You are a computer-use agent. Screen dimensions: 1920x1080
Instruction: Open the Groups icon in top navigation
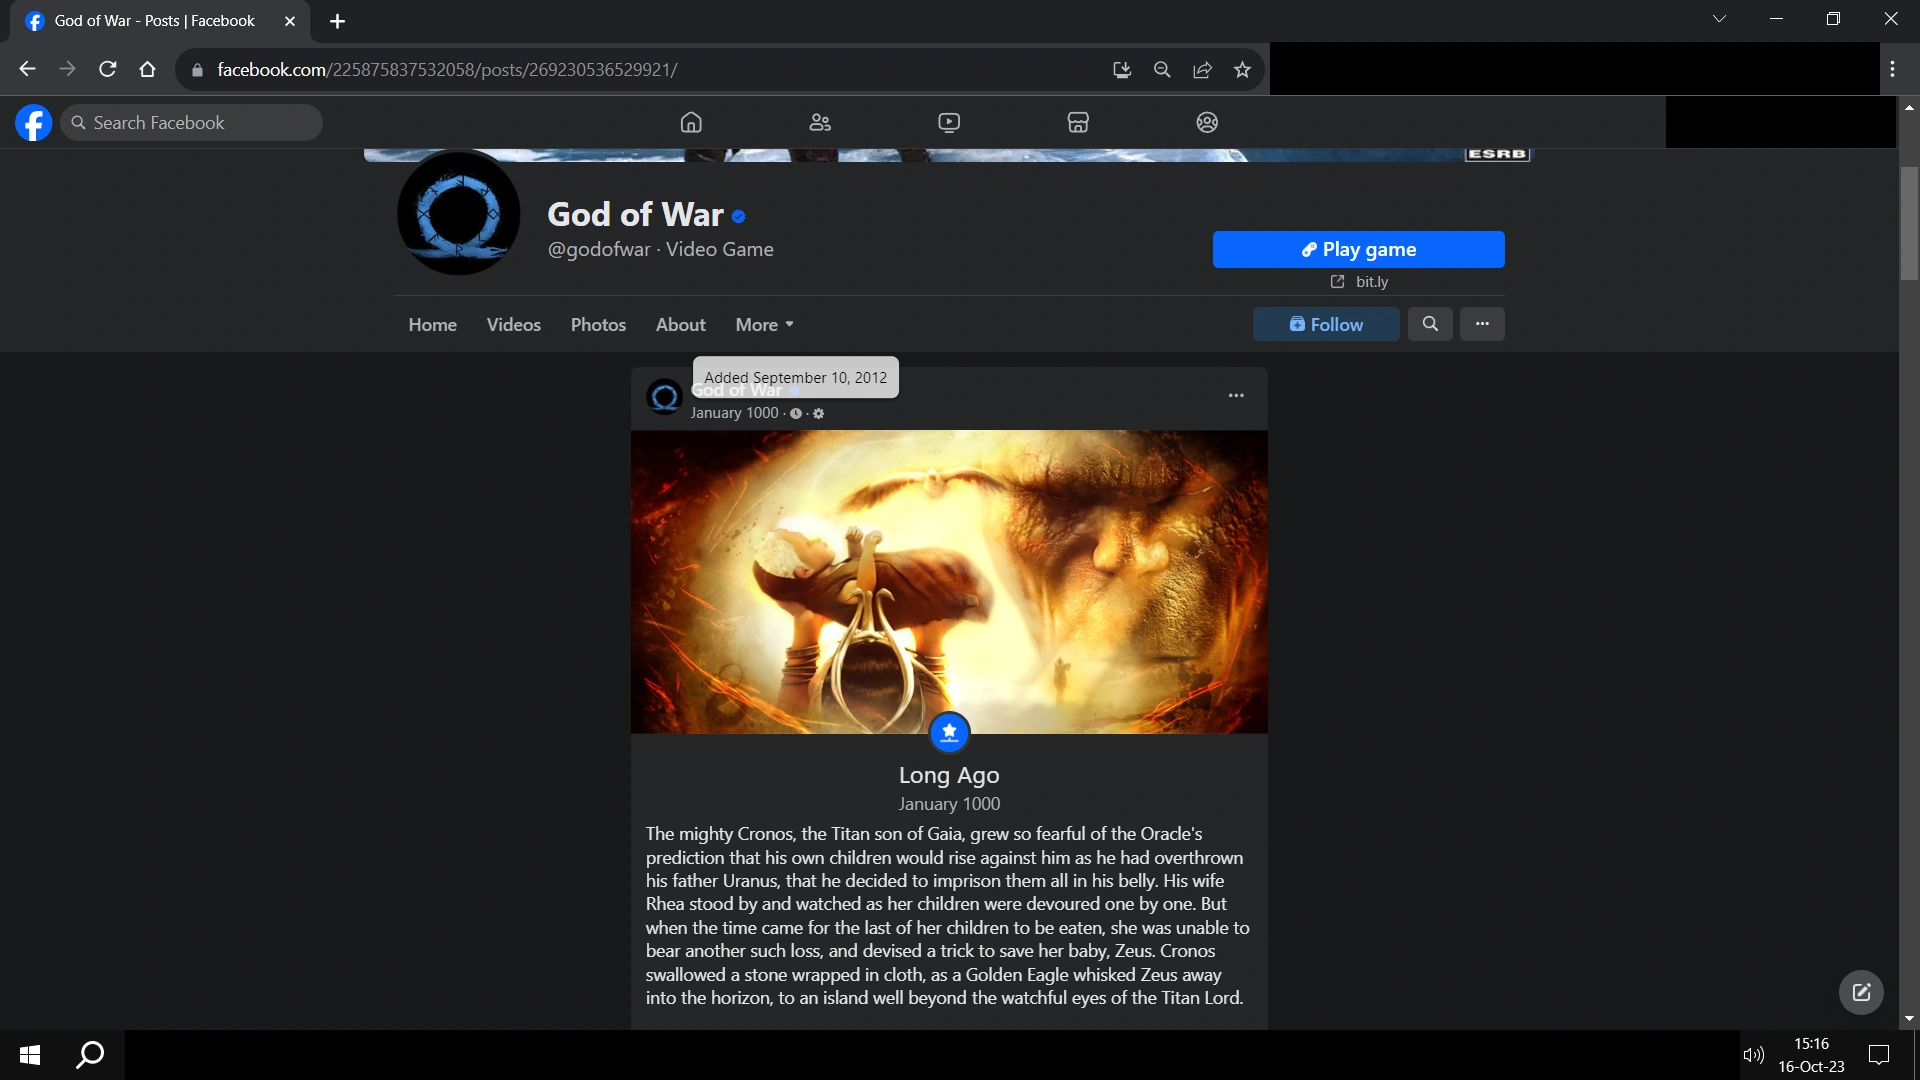coord(1207,122)
